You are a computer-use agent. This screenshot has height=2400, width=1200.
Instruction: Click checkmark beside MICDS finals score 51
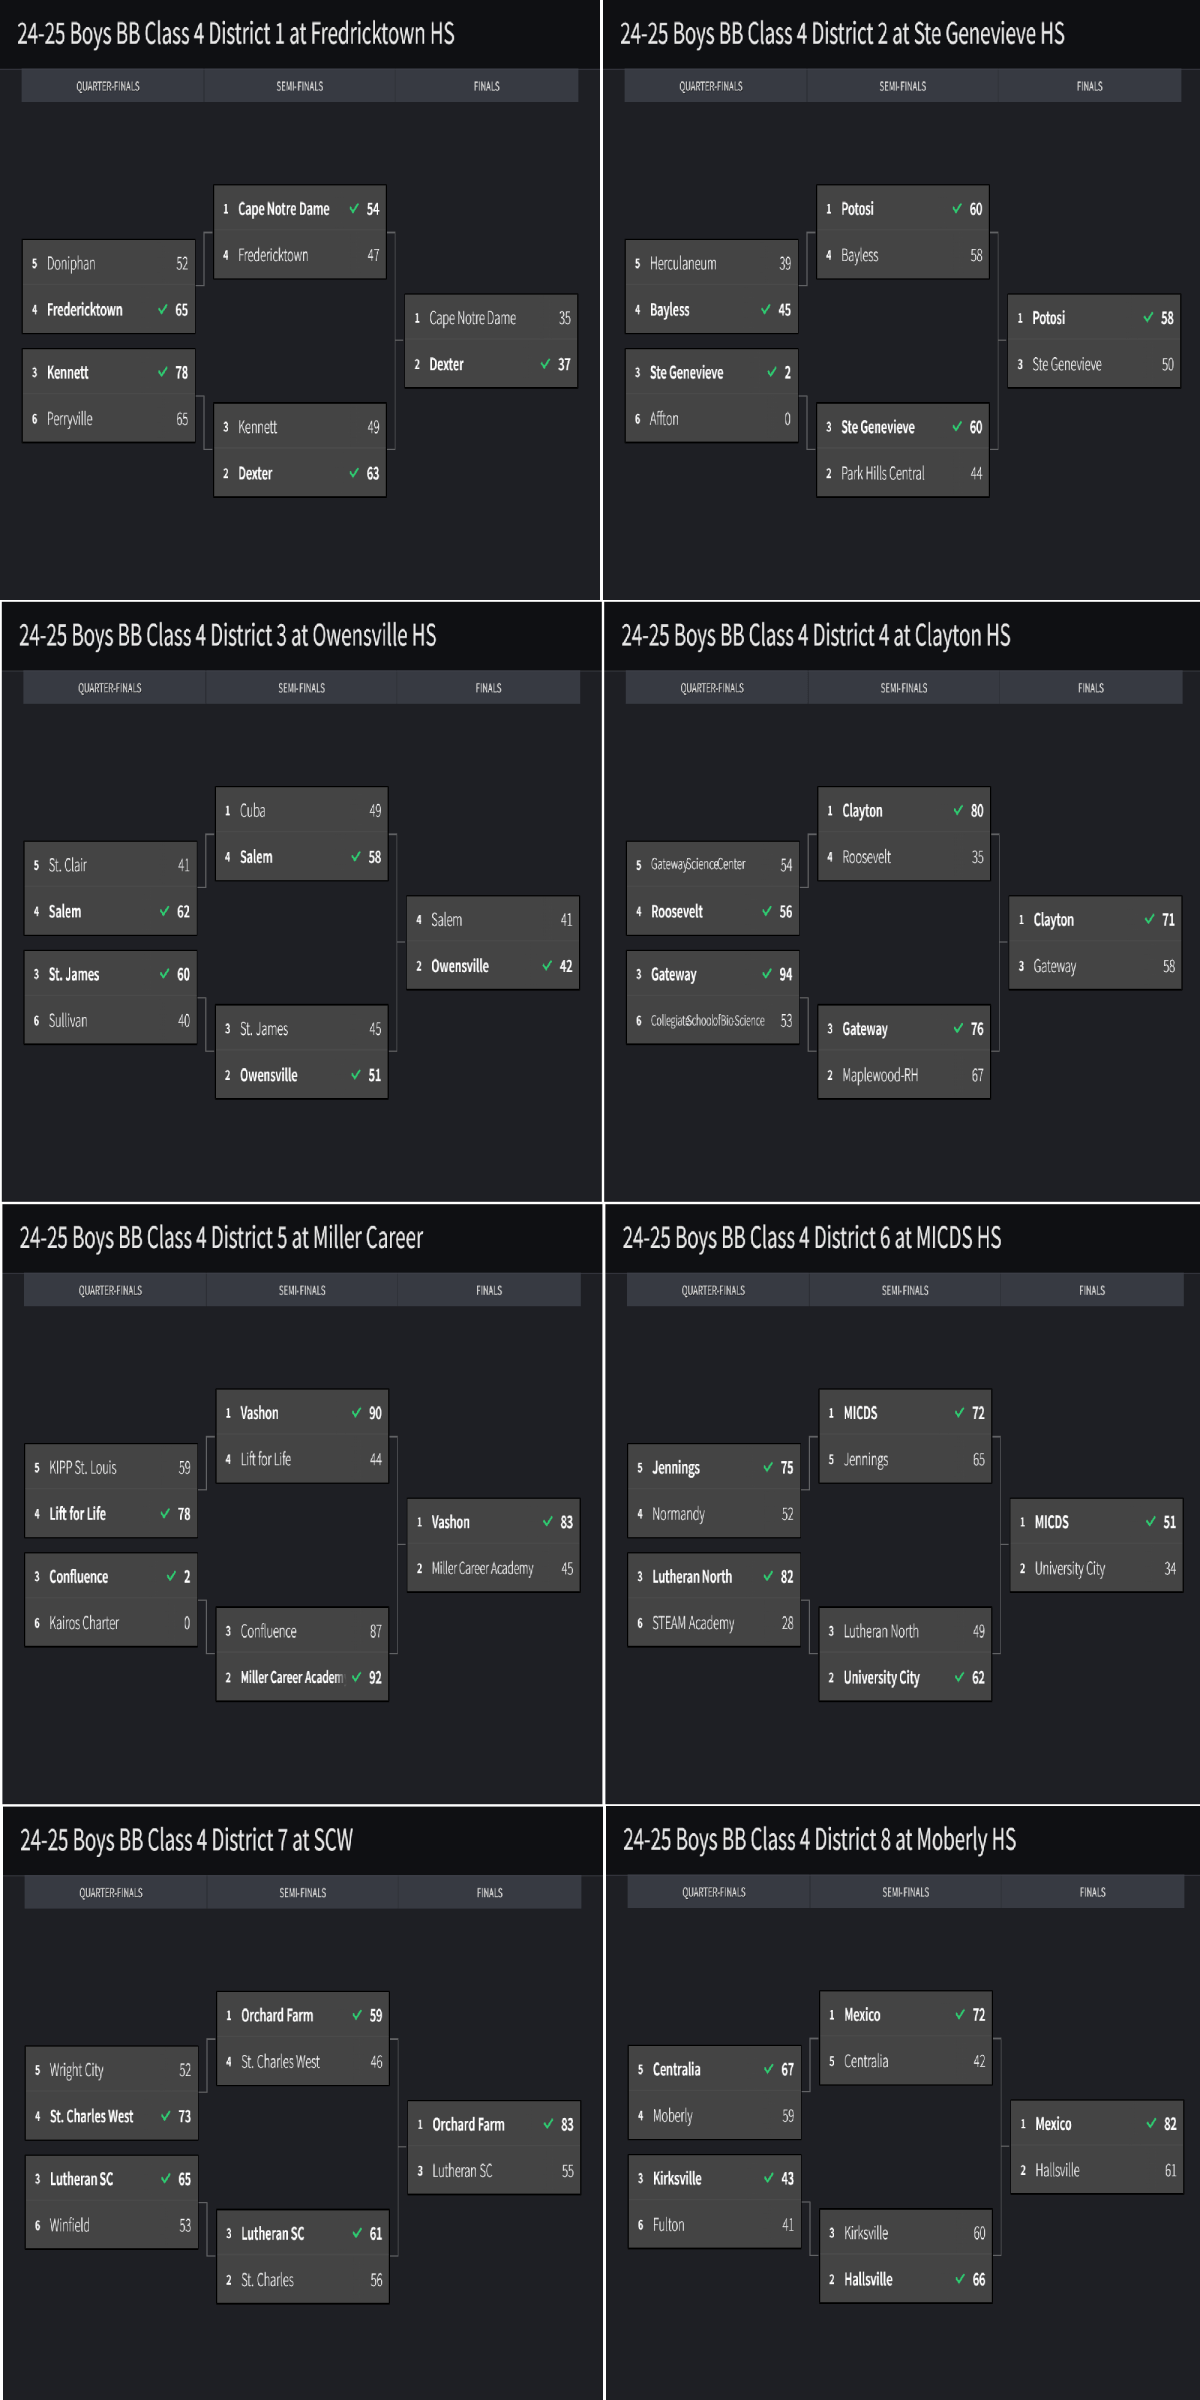pyautogui.click(x=1150, y=1522)
